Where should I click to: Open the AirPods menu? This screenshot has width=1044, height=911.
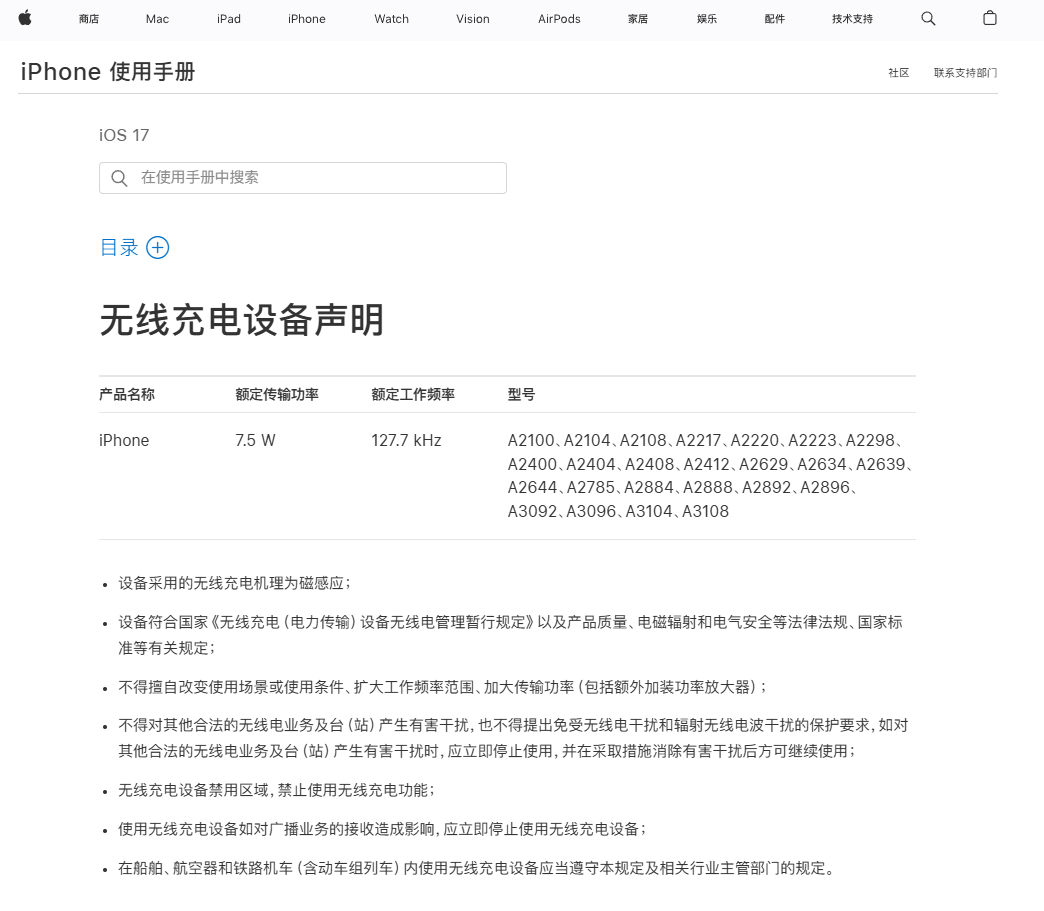[559, 19]
